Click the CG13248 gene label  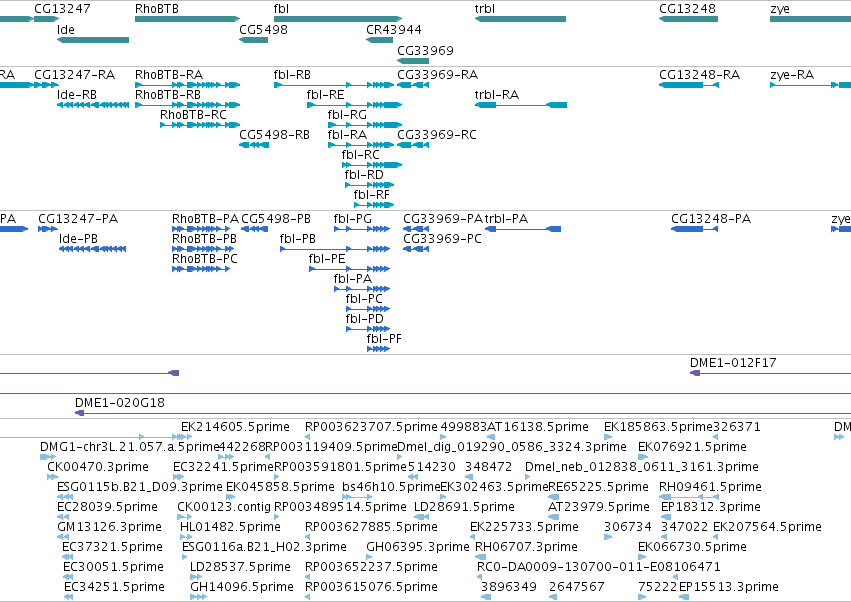click(687, 9)
